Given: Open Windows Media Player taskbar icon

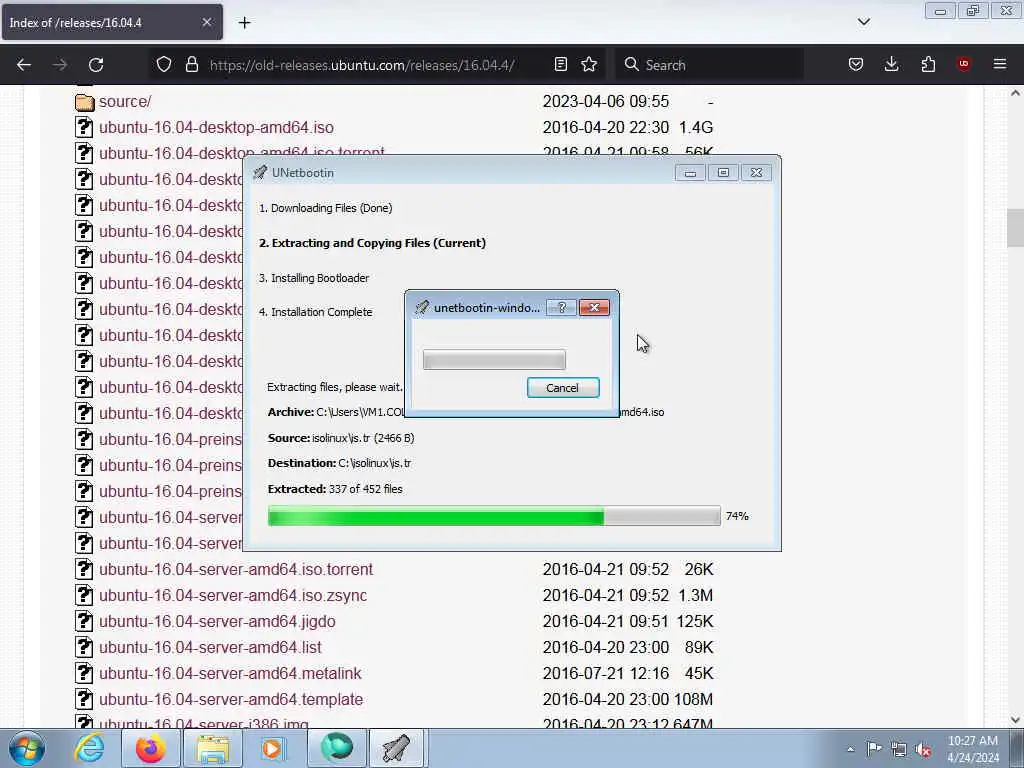Looking at the screenshot, I should tap(273, 748).
